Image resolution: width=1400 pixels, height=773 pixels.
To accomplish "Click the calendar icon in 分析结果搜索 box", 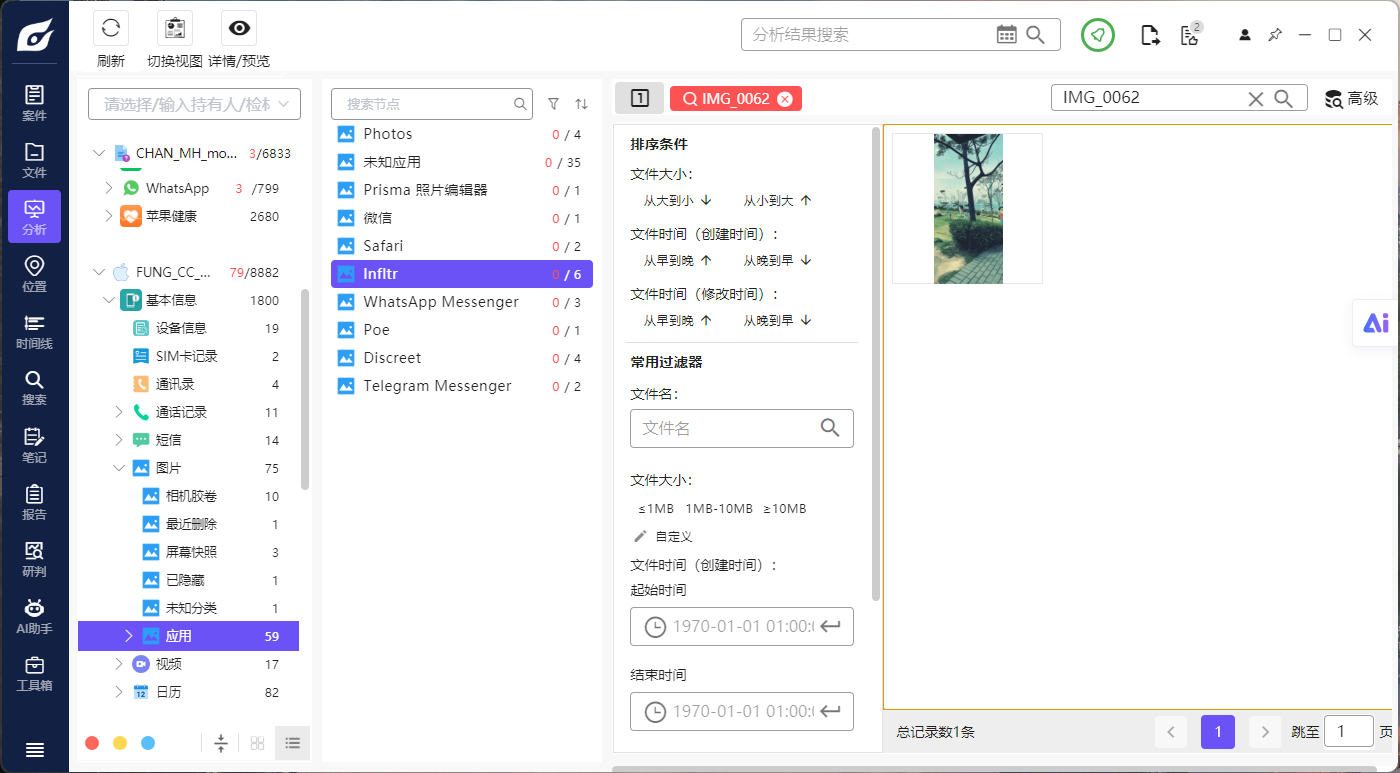I will coord(1007,34).
